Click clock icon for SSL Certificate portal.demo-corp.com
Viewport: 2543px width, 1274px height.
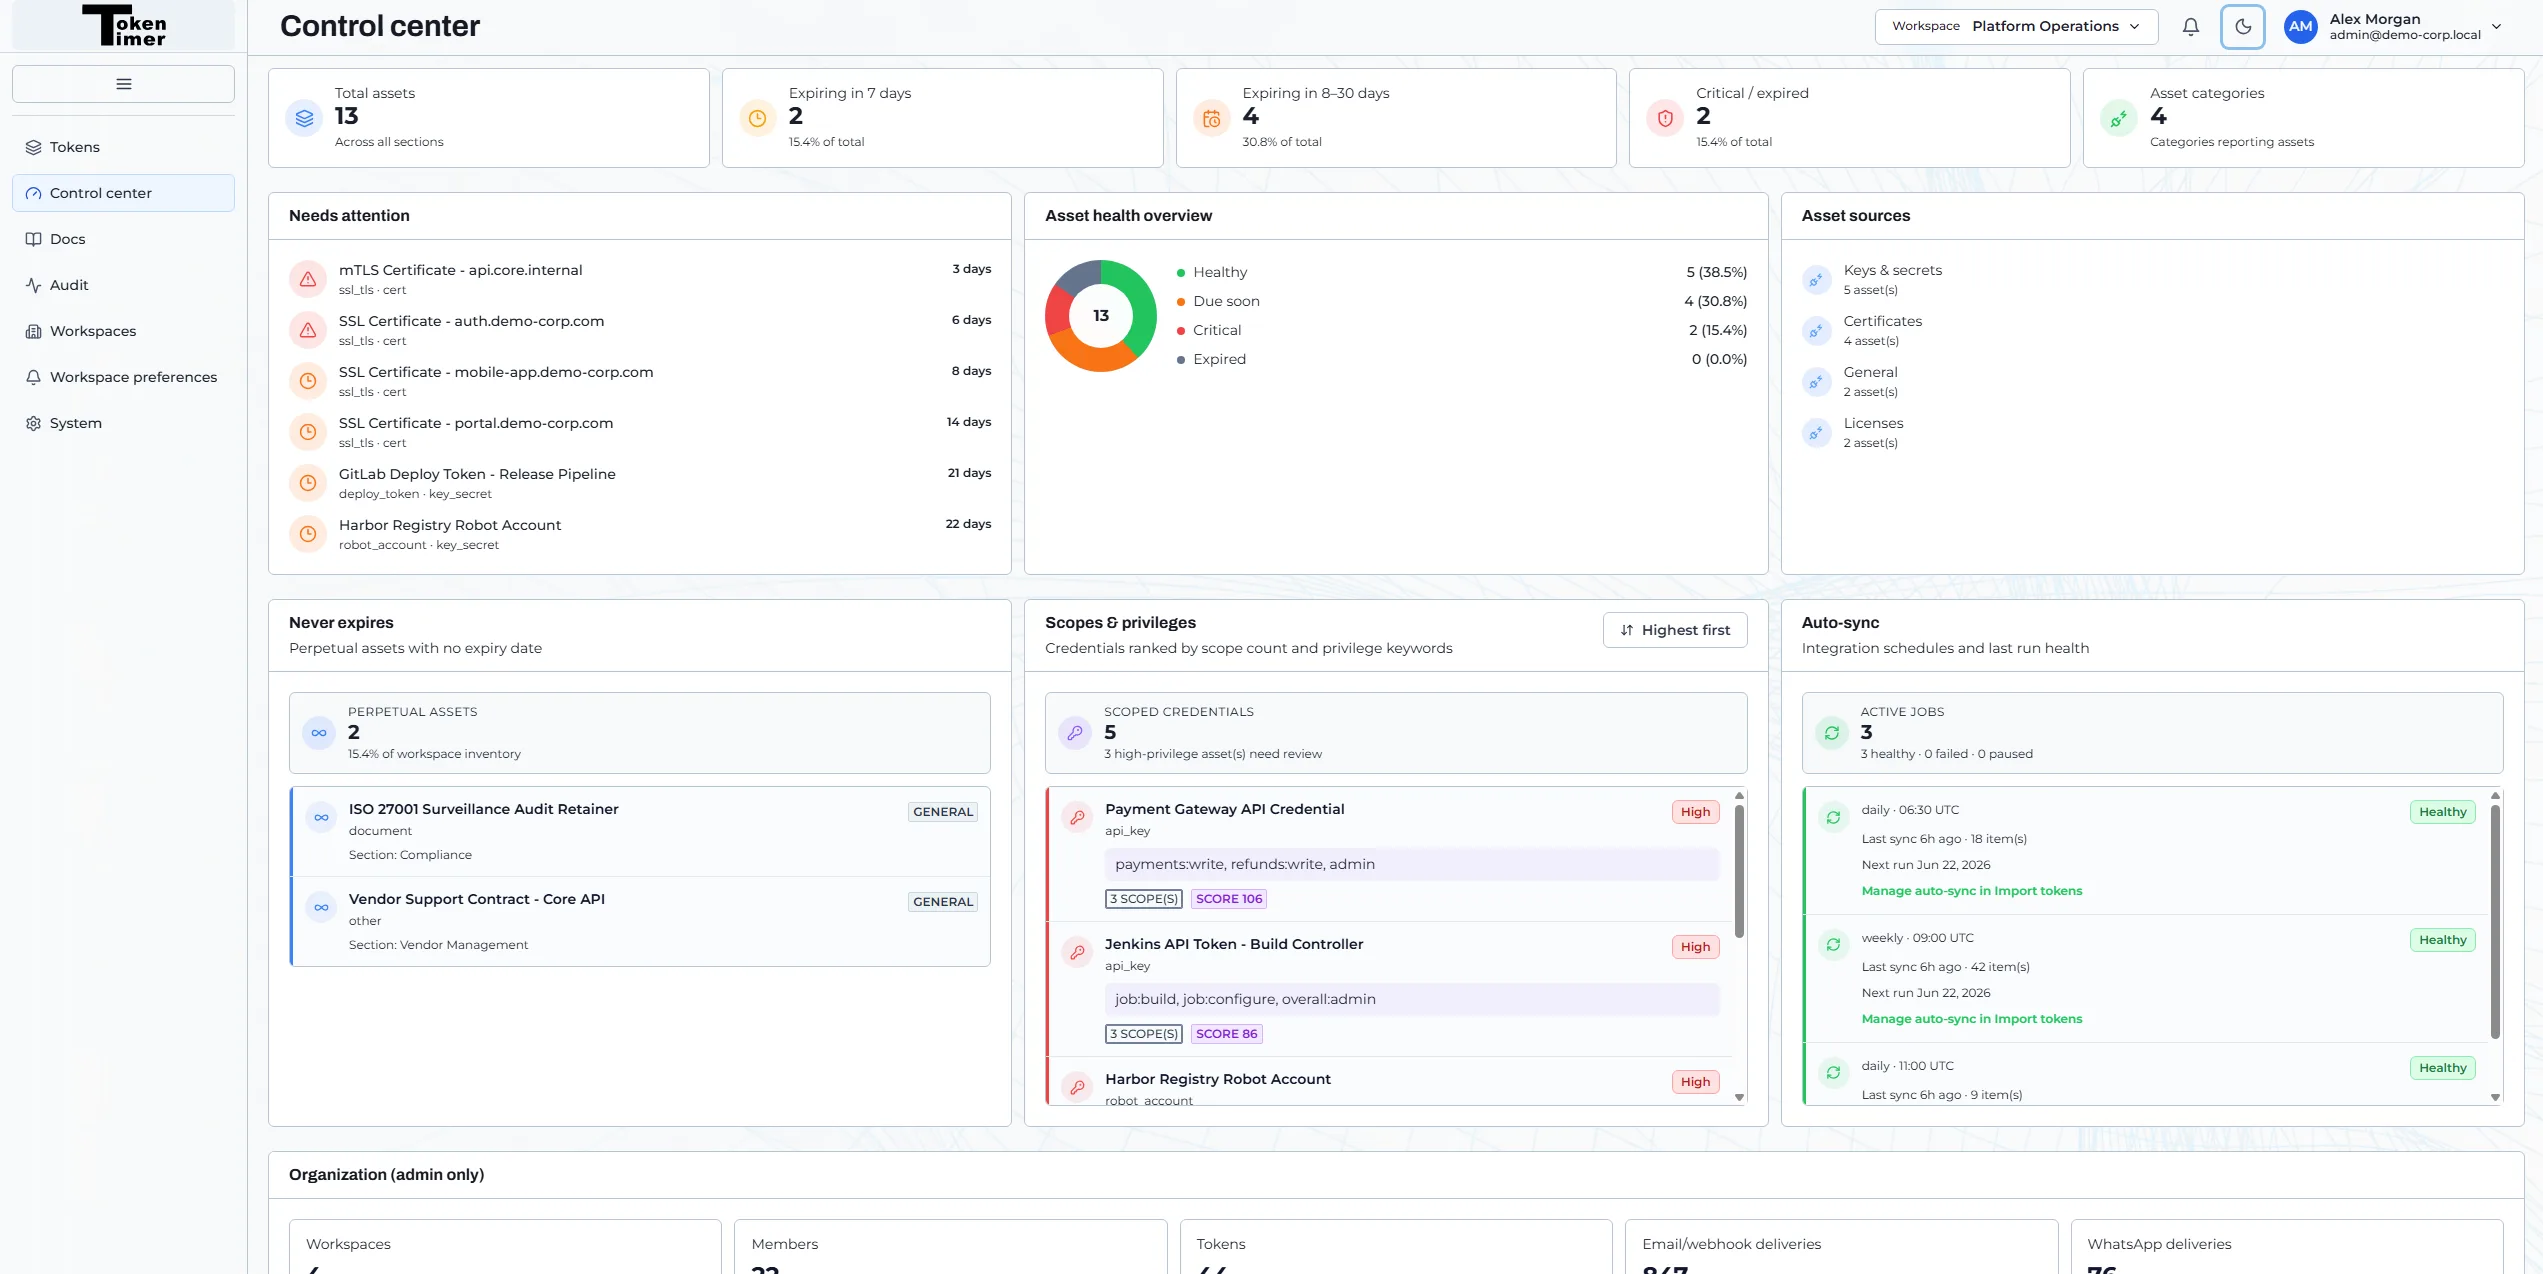(308, 432)
